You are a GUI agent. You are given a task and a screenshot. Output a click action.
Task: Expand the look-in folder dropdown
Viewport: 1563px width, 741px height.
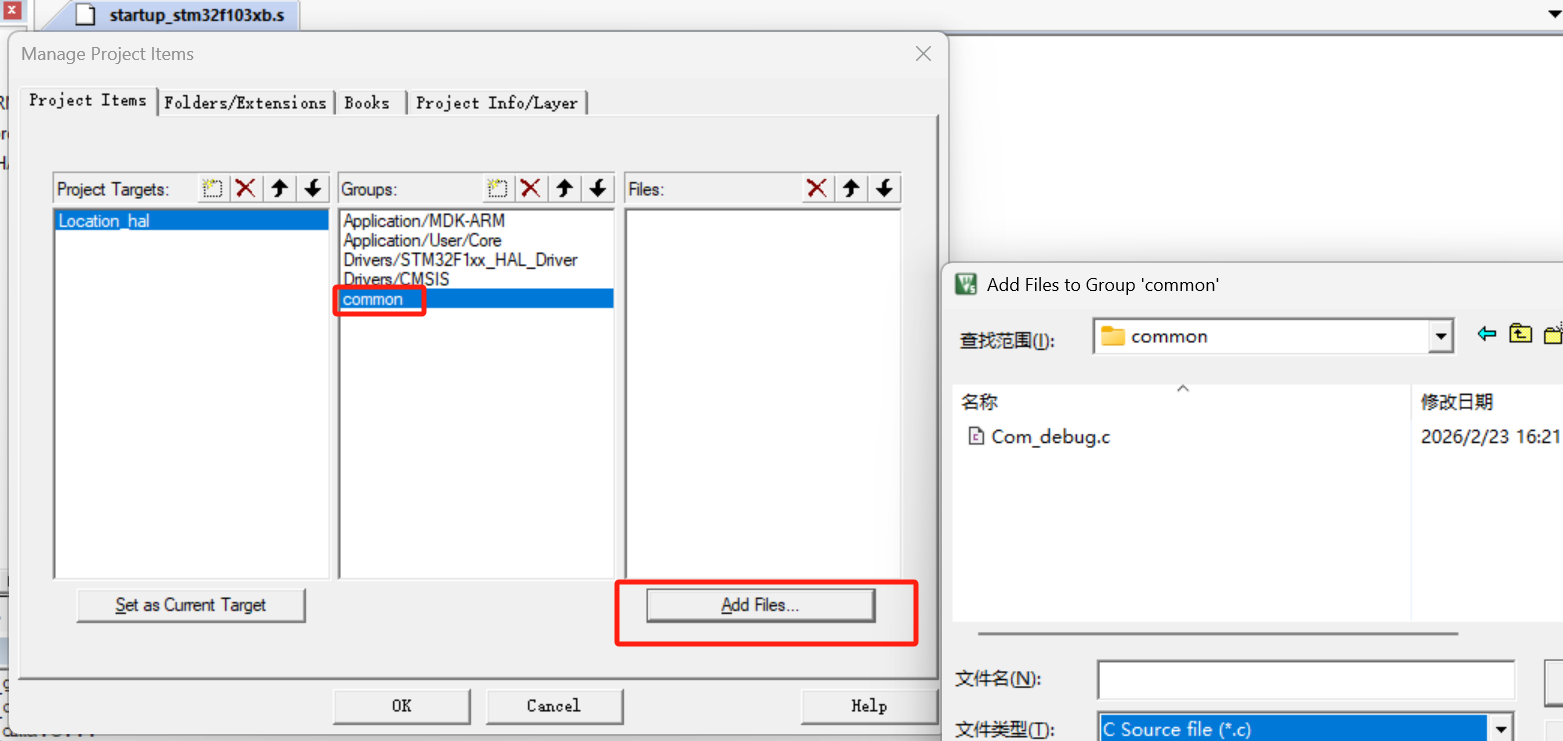(x=1441, y=337)
